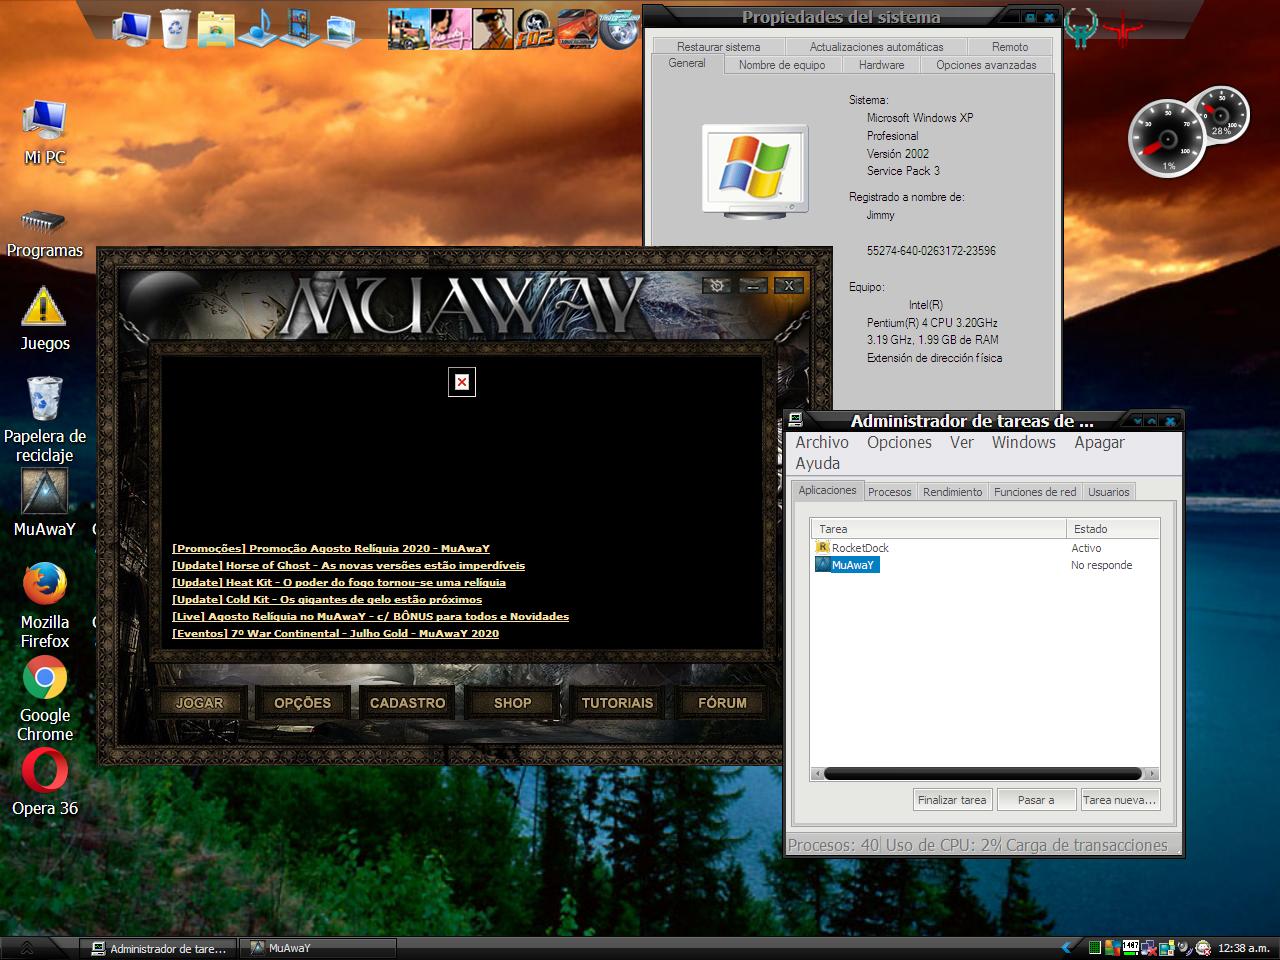Click the SHOP button in MuAwaY
Viewport: 1280px width, 960px height.
(513, 703)
